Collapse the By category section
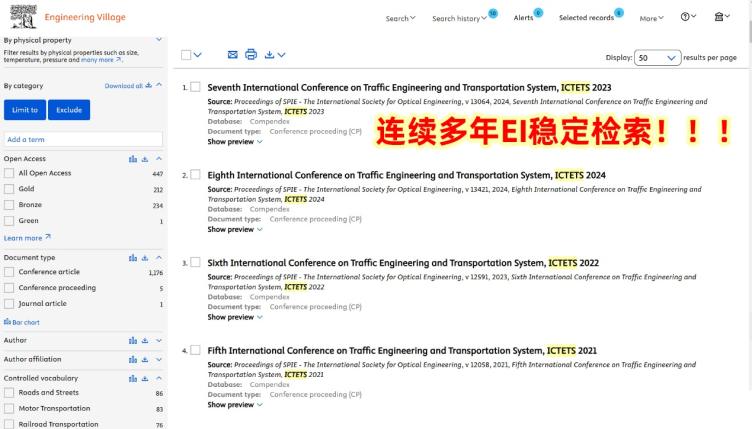The height and width of the screenshot is (429, 752). [159, 85]
